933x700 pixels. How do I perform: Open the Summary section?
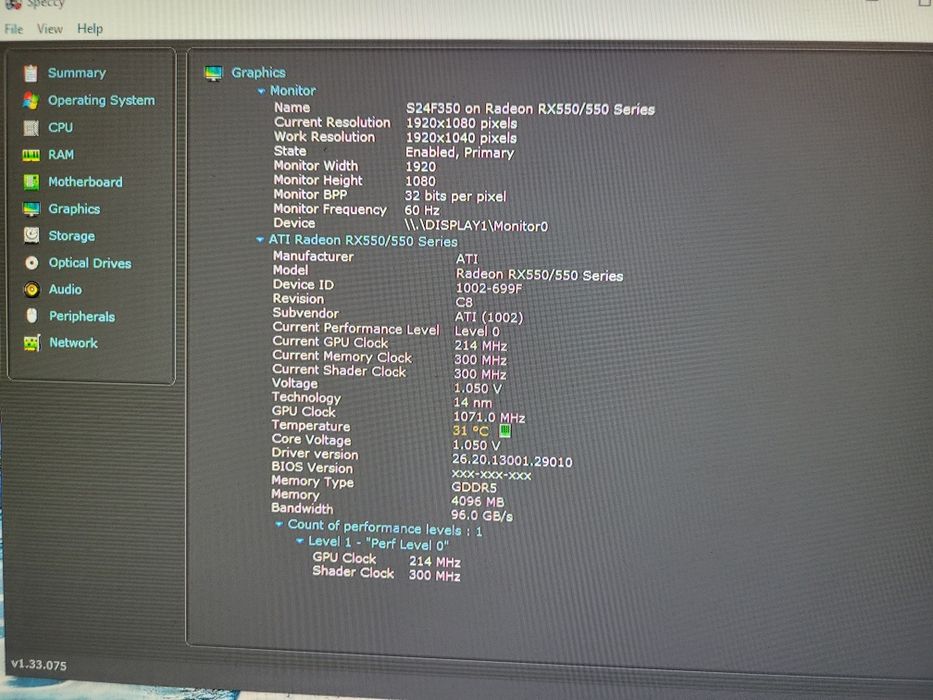pyautogui.click(x=77, y=73)
